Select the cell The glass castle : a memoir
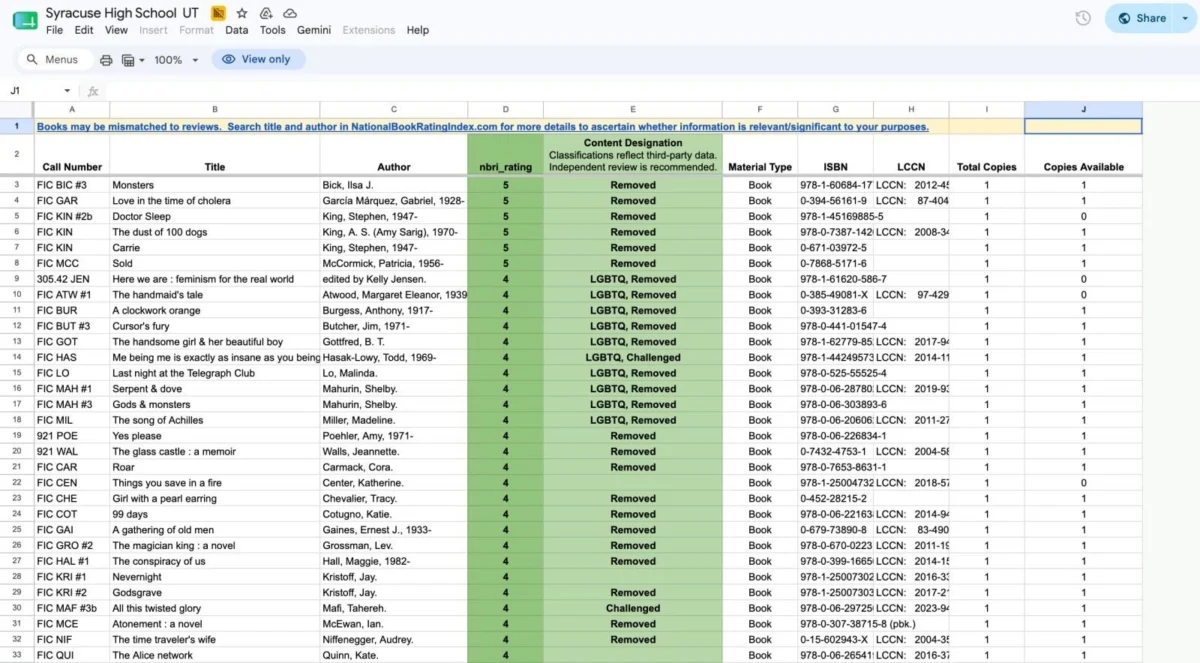1200x663 pixels. (215, 451)
